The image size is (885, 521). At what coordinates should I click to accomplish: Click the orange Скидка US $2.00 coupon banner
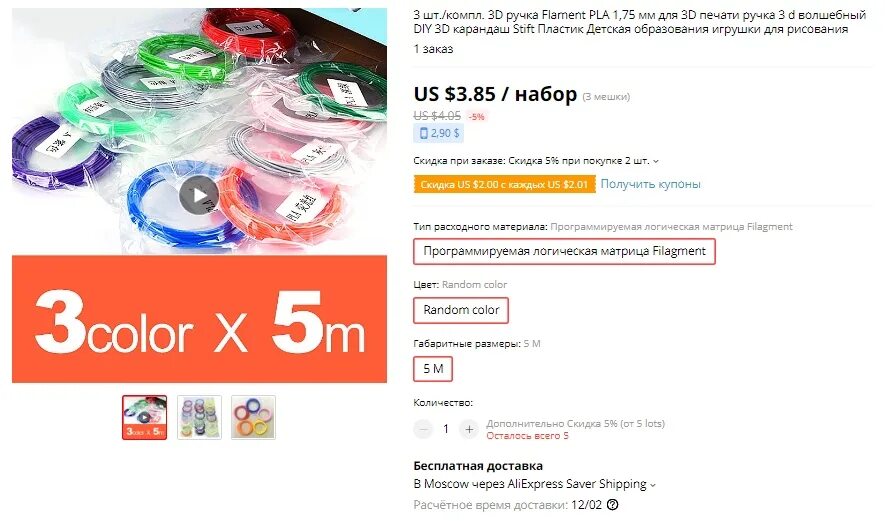505,184
